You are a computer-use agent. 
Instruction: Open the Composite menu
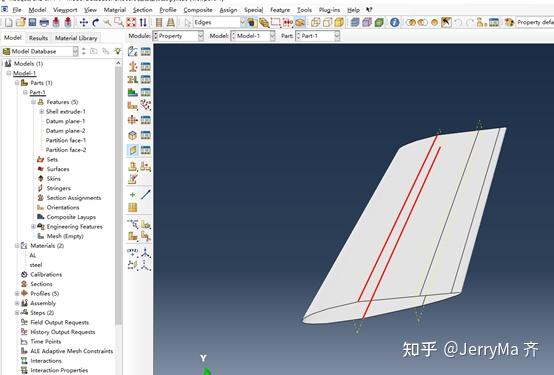coord(198,10)
